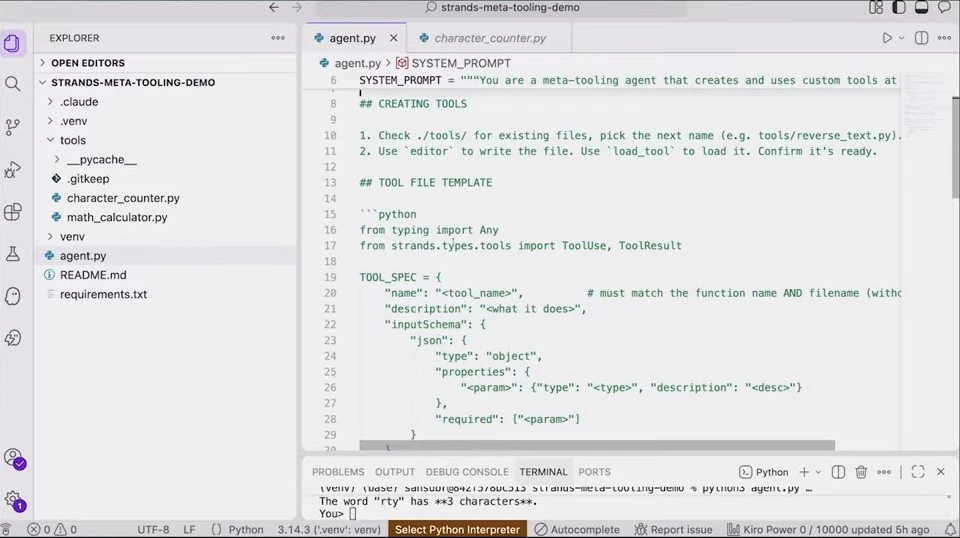This screenshot has width=960, height=538.
Task: Click the editor vertical scrollbar thumb
Action: [955, 147]
